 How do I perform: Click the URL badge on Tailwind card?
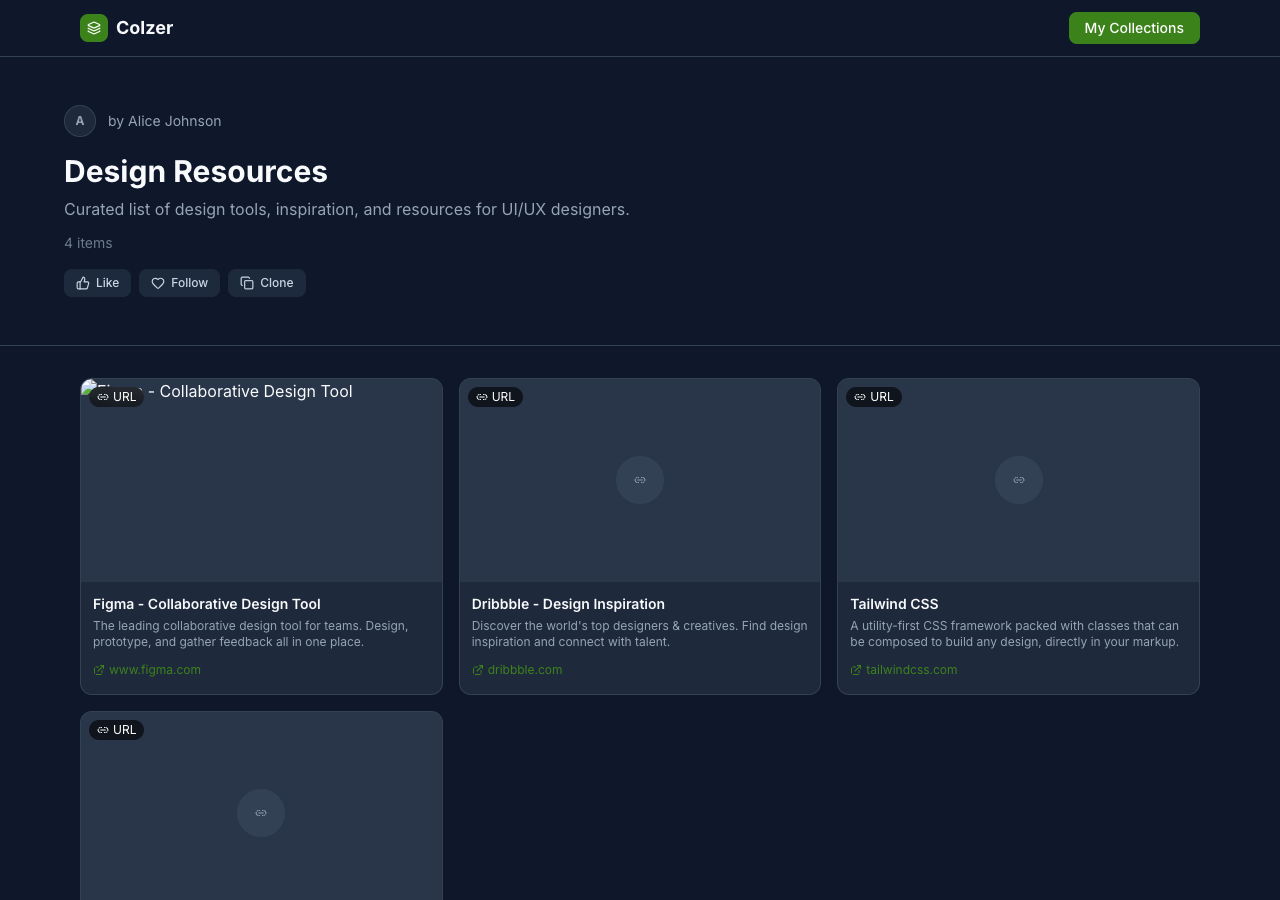[873, 397]
